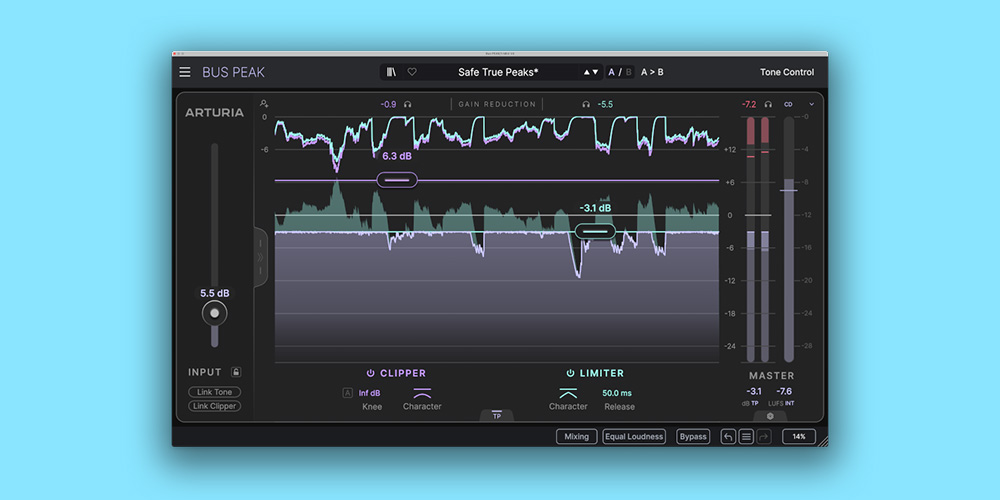Toggle the Limiter power button
The image size is (1000, 500).
click(570, 373)
